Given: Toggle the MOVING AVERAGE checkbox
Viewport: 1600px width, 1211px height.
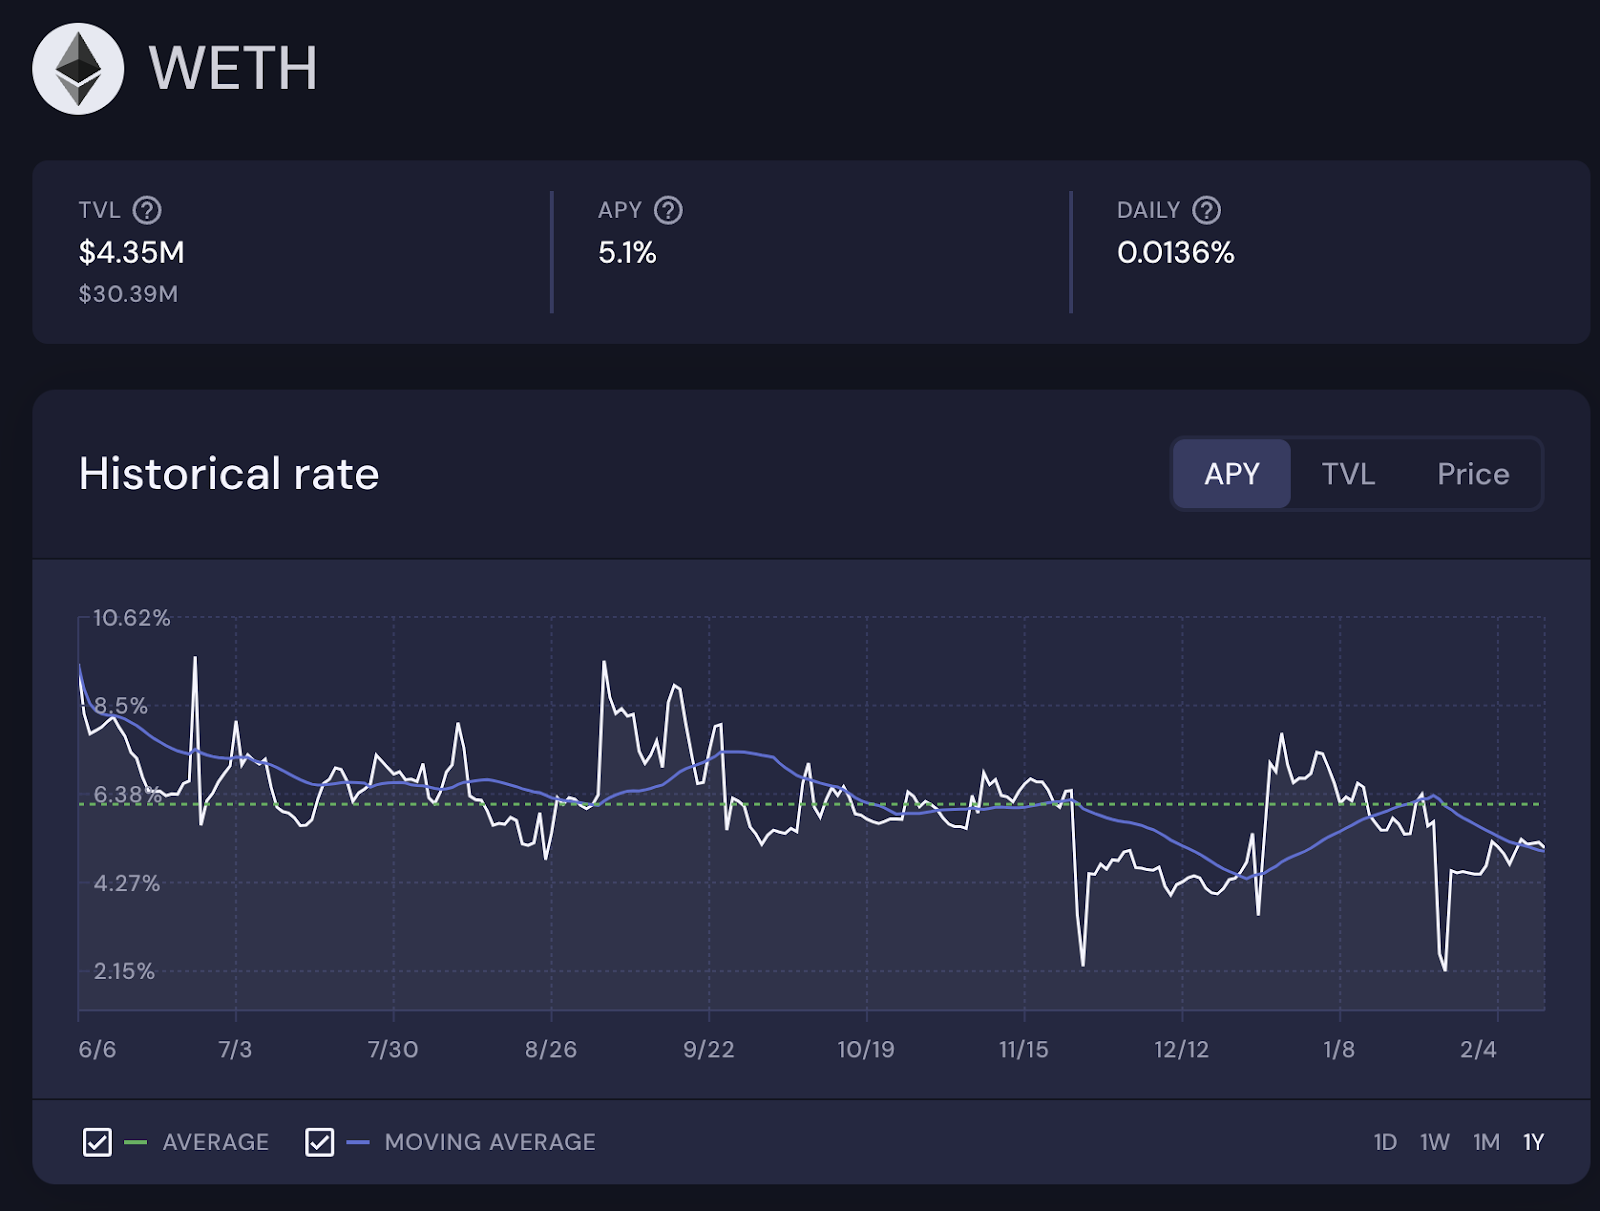Looking at the screenshot, I should (319, 1142).
